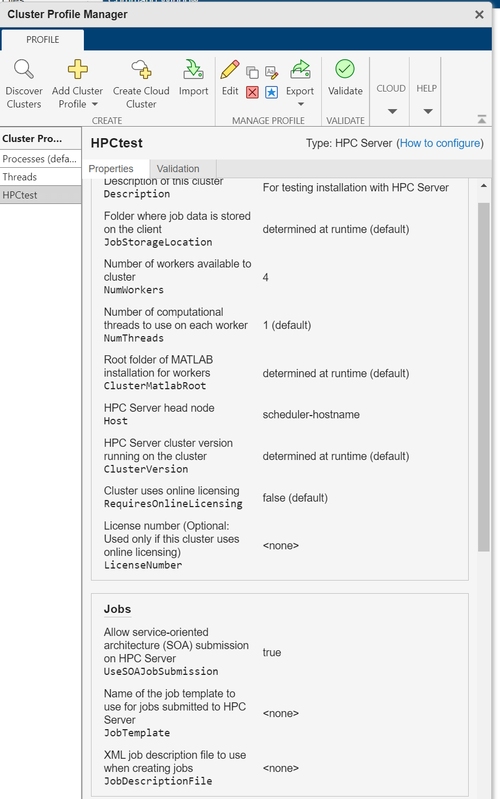This screenshot has height=799, width=500.
Task: Open the Add Cluster Profile dropdown arrow
Action: point(95,104)
